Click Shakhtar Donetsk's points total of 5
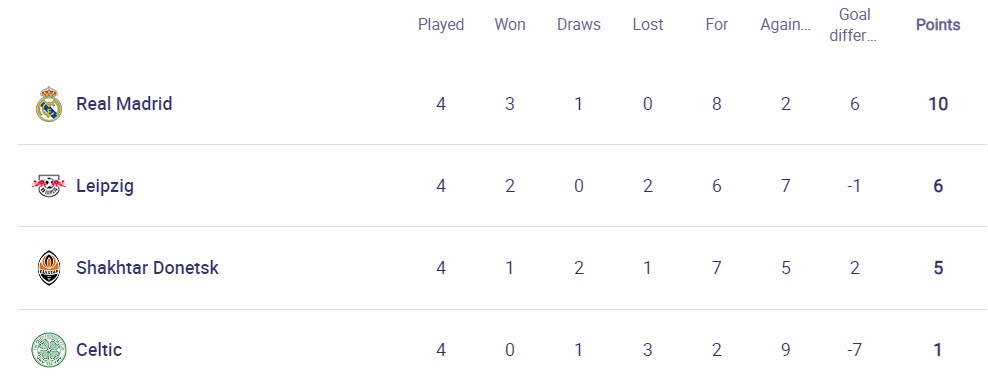Screen dimensions: 988x383 point(938,268)
